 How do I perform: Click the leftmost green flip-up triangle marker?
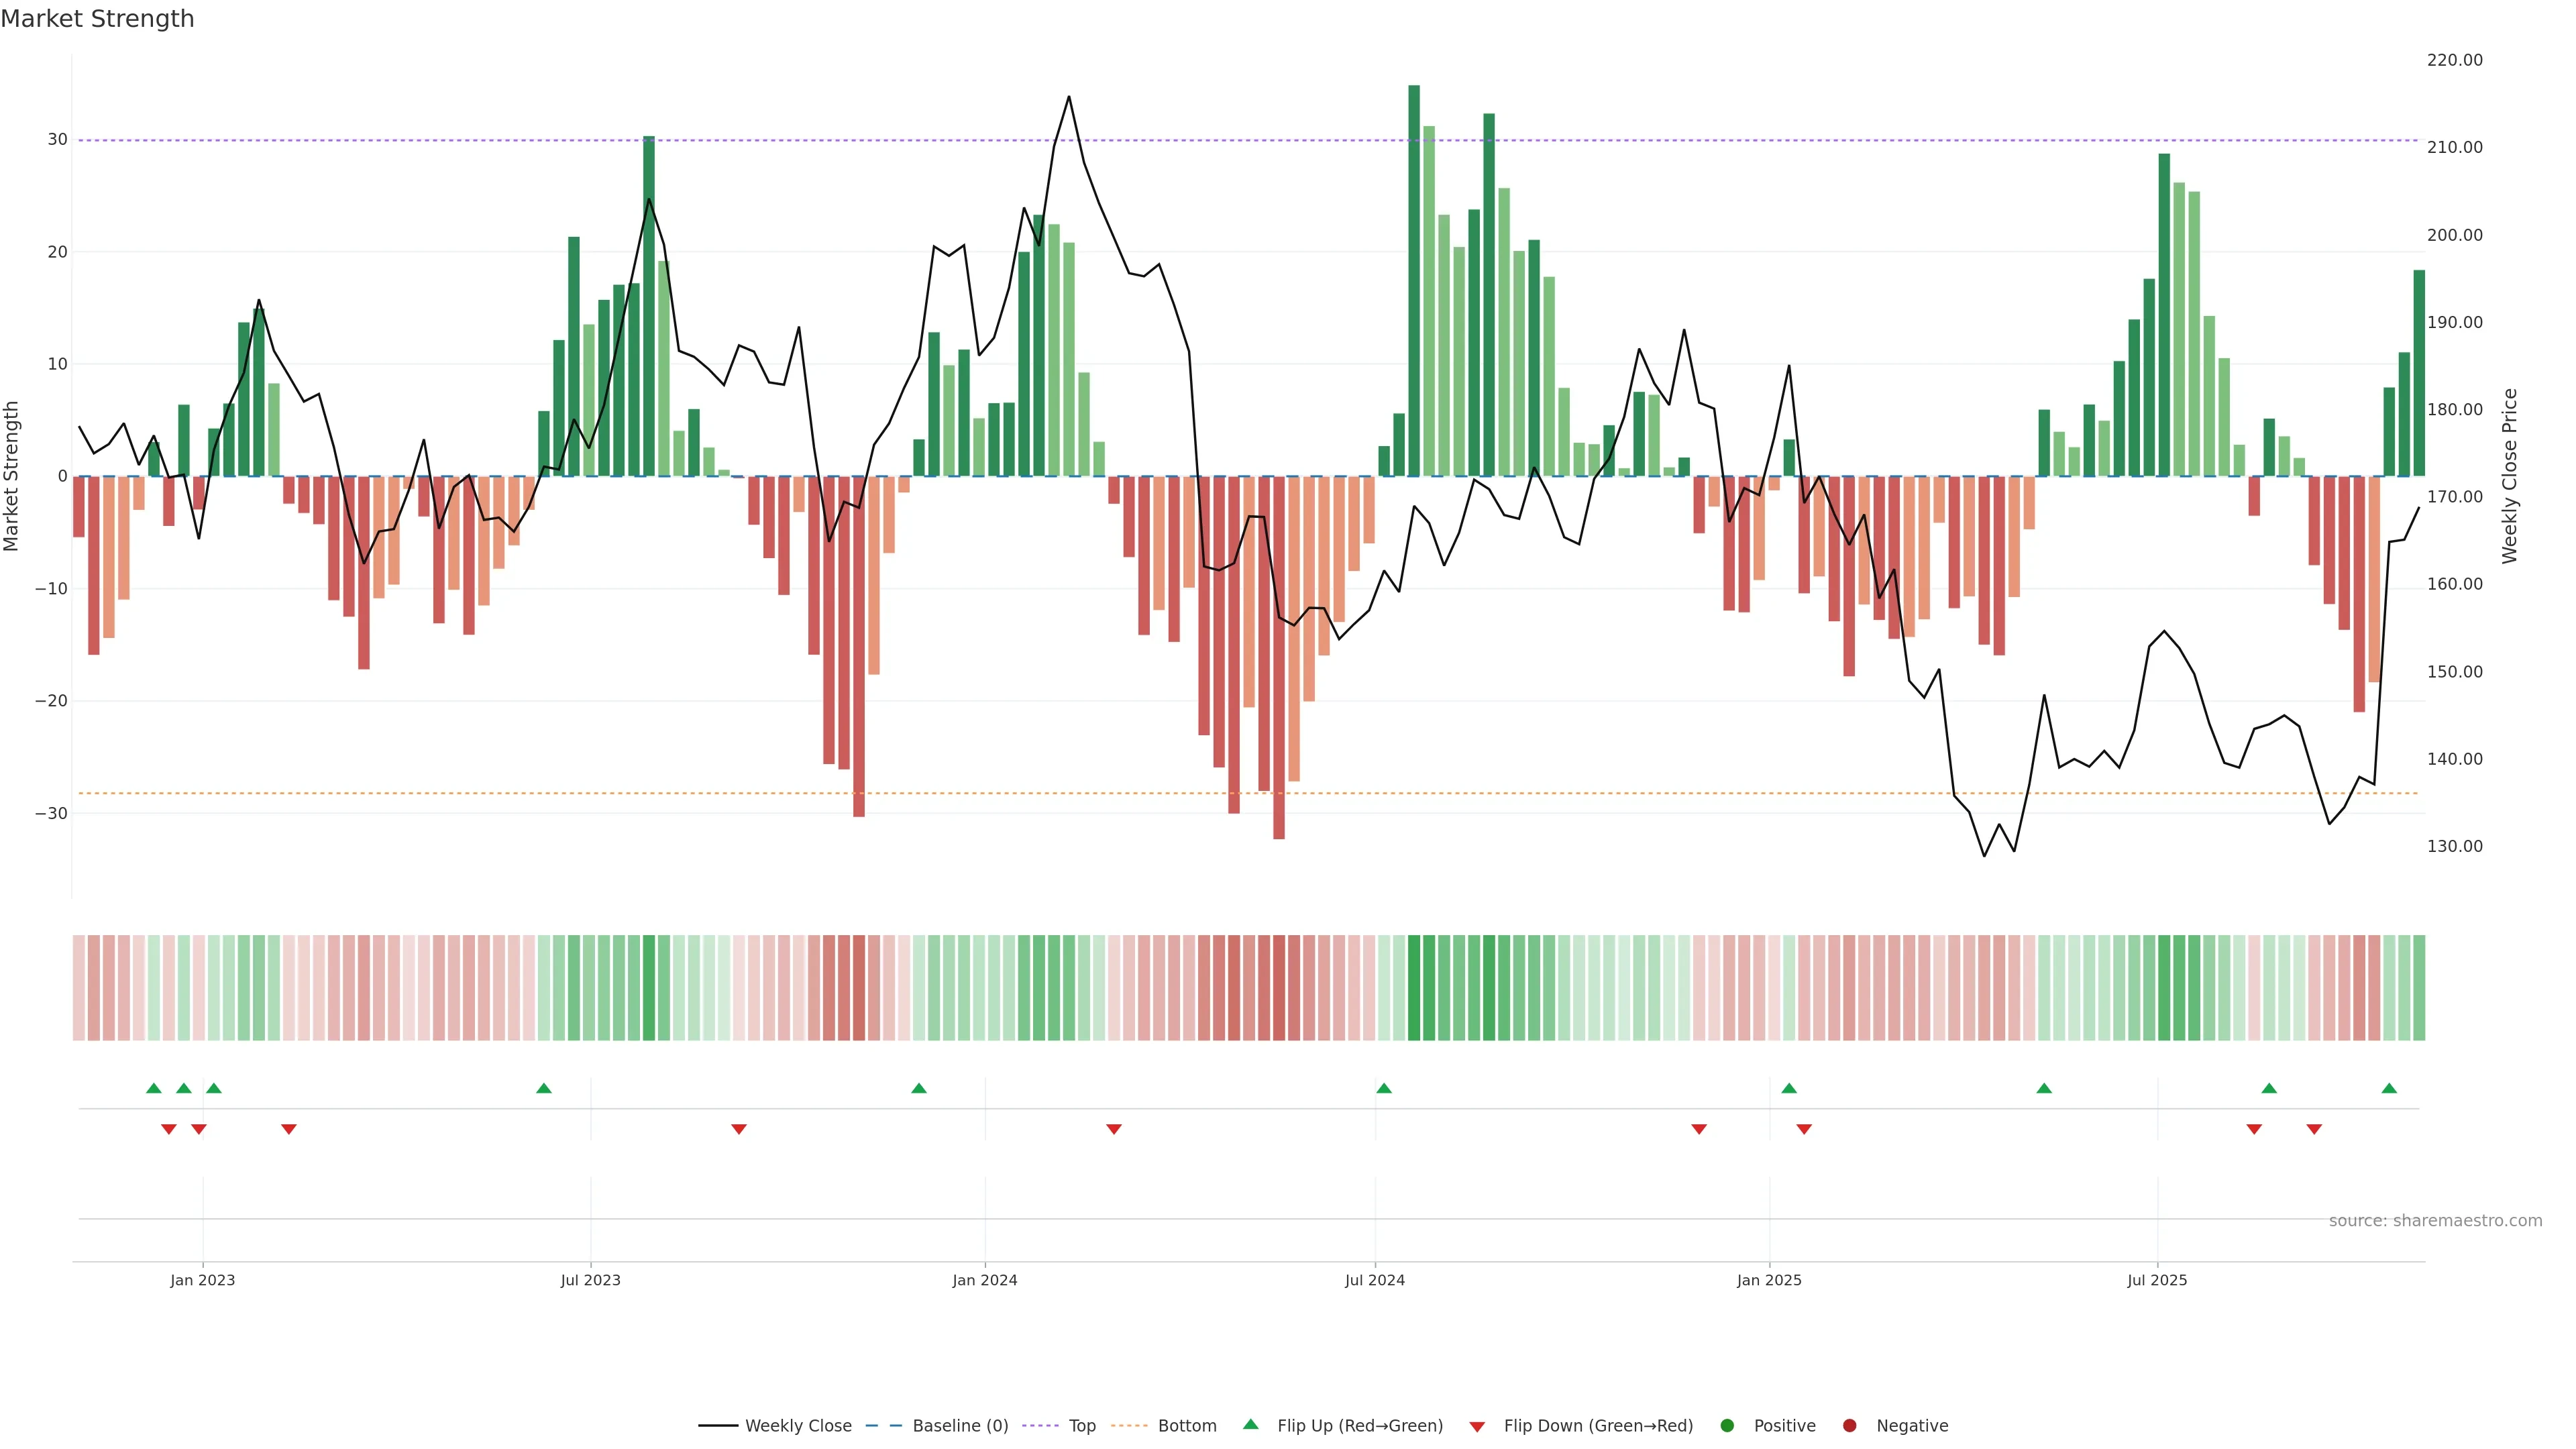click(154, 1088)
